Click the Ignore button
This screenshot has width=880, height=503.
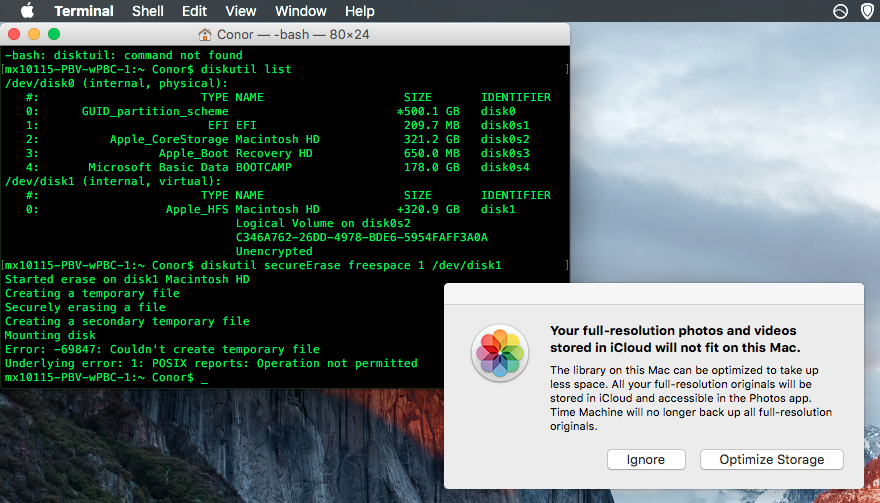pos(646,459)
